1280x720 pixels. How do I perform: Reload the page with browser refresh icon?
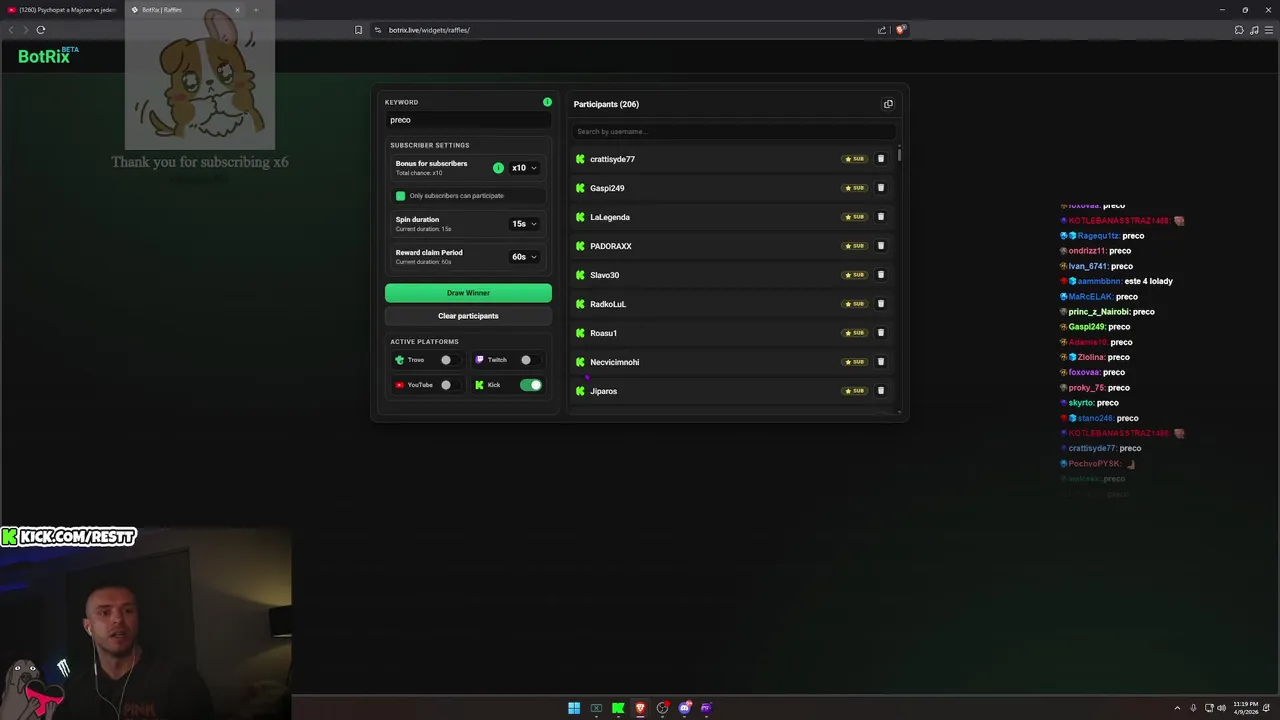tap(41, 30)
